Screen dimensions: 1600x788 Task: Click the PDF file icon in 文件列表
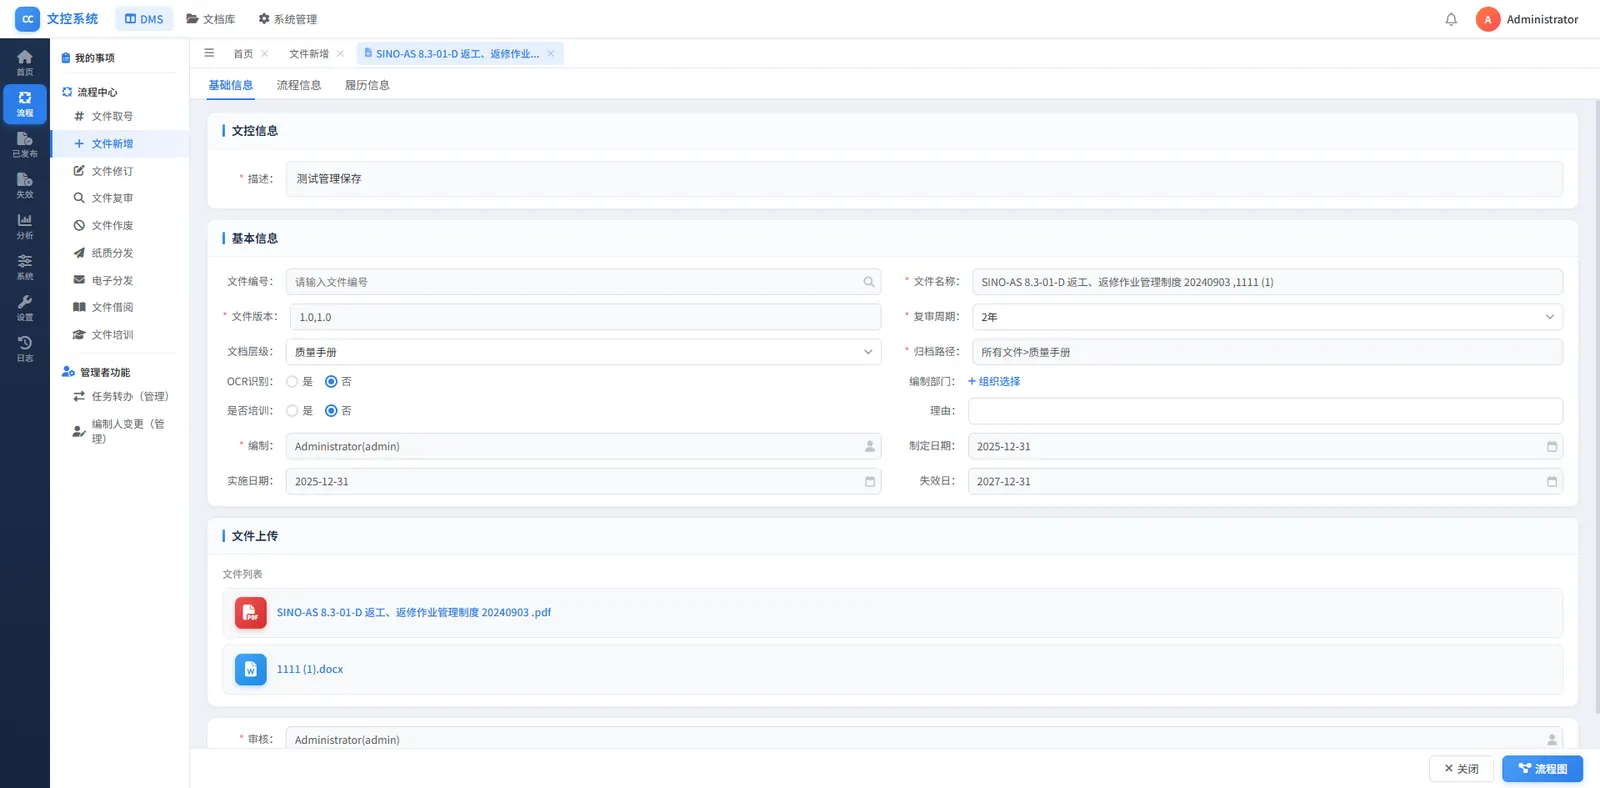click(250, 613)
